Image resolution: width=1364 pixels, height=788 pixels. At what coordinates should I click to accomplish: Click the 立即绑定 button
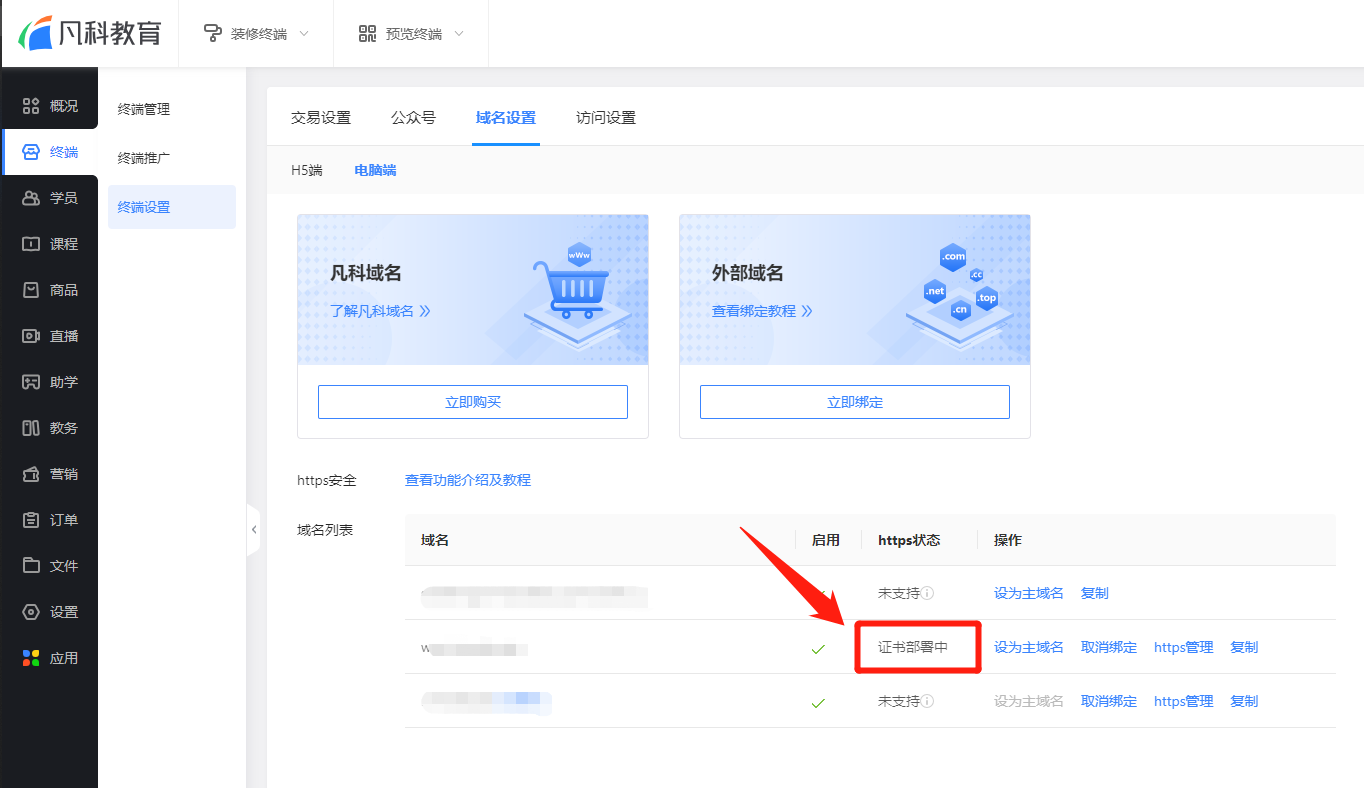pyautogui.click(x=855, y=402)
